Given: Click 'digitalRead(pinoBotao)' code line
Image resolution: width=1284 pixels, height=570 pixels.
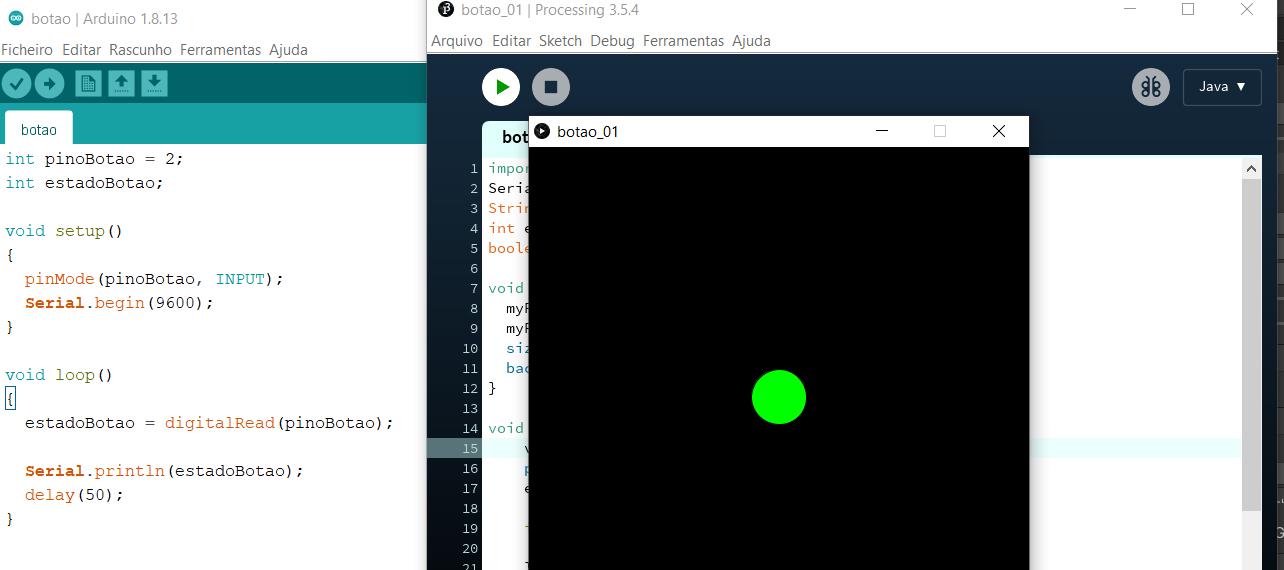Looking at the screenshot, I should point(279,422).
